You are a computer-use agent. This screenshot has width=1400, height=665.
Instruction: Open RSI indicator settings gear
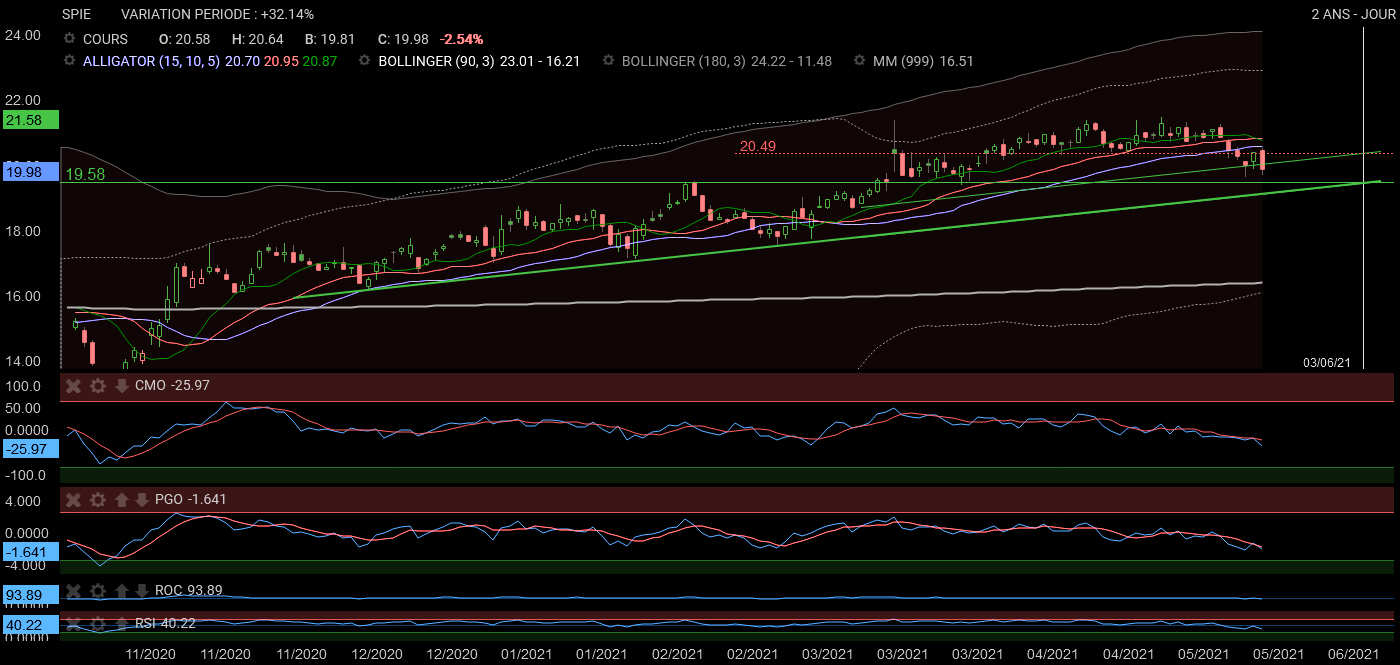pyautogui.click(x=97, y=623)
